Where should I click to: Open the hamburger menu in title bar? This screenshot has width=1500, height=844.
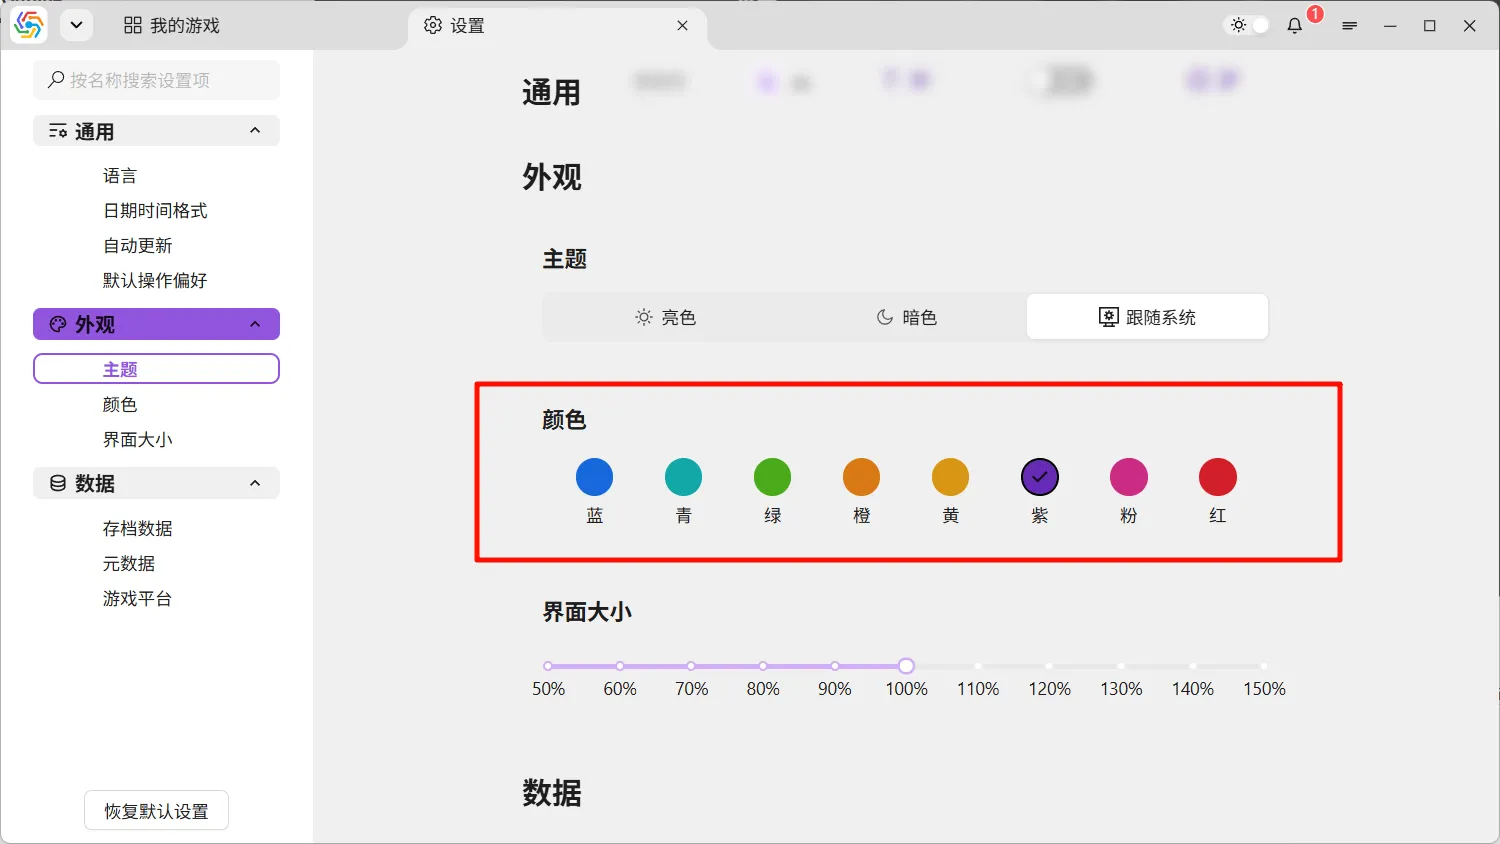click(x=1349, y=26)
